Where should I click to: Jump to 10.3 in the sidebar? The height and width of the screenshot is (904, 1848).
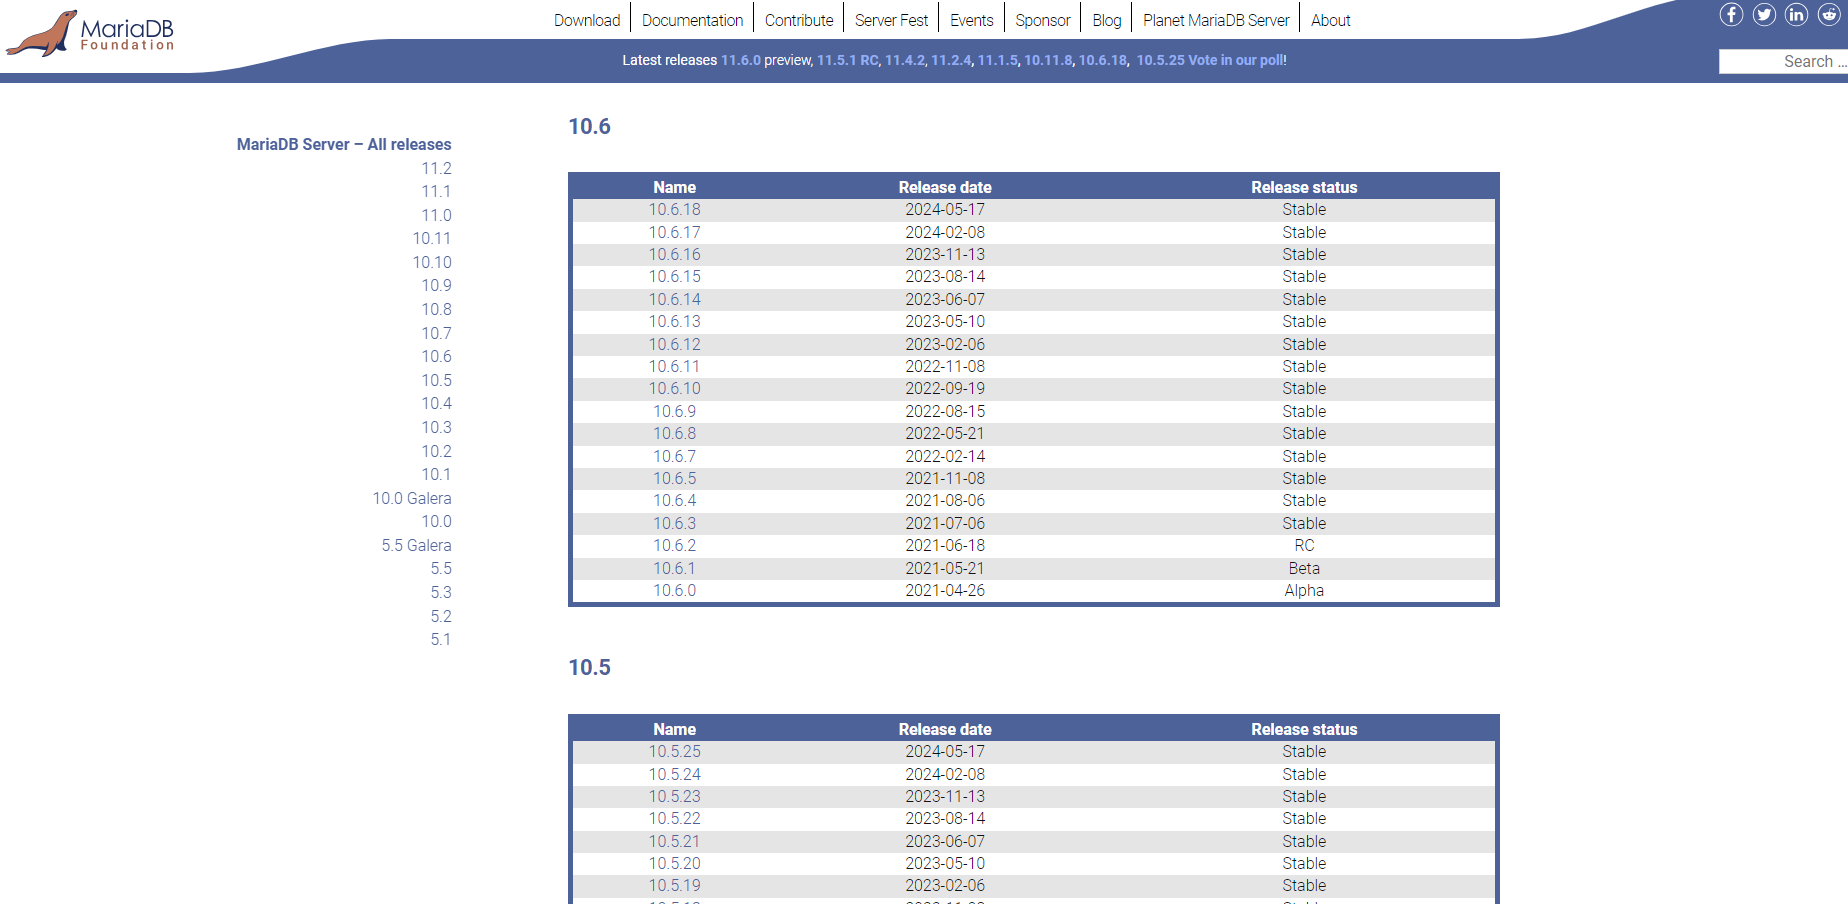[436, 427]
